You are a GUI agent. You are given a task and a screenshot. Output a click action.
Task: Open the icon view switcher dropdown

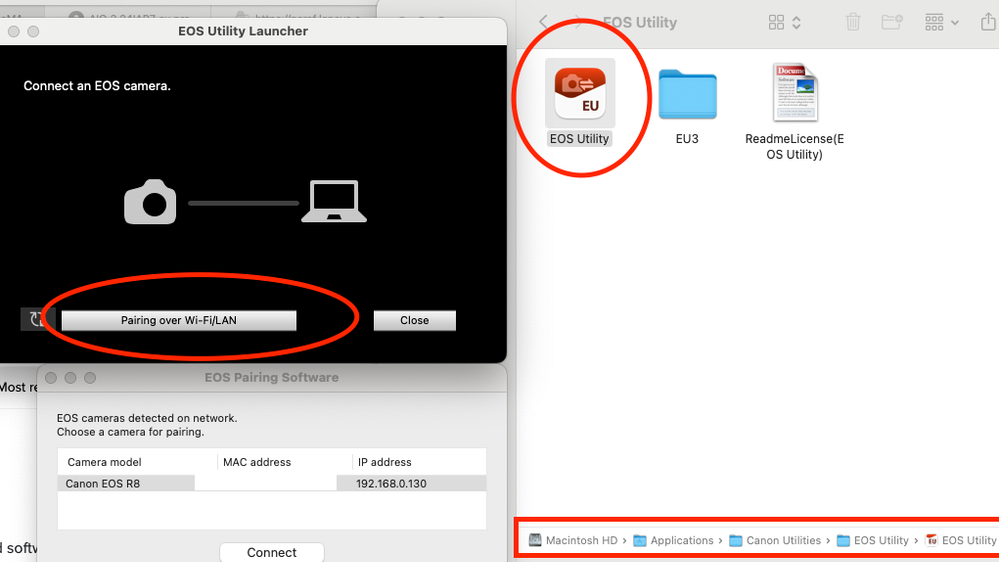(784, 22)
